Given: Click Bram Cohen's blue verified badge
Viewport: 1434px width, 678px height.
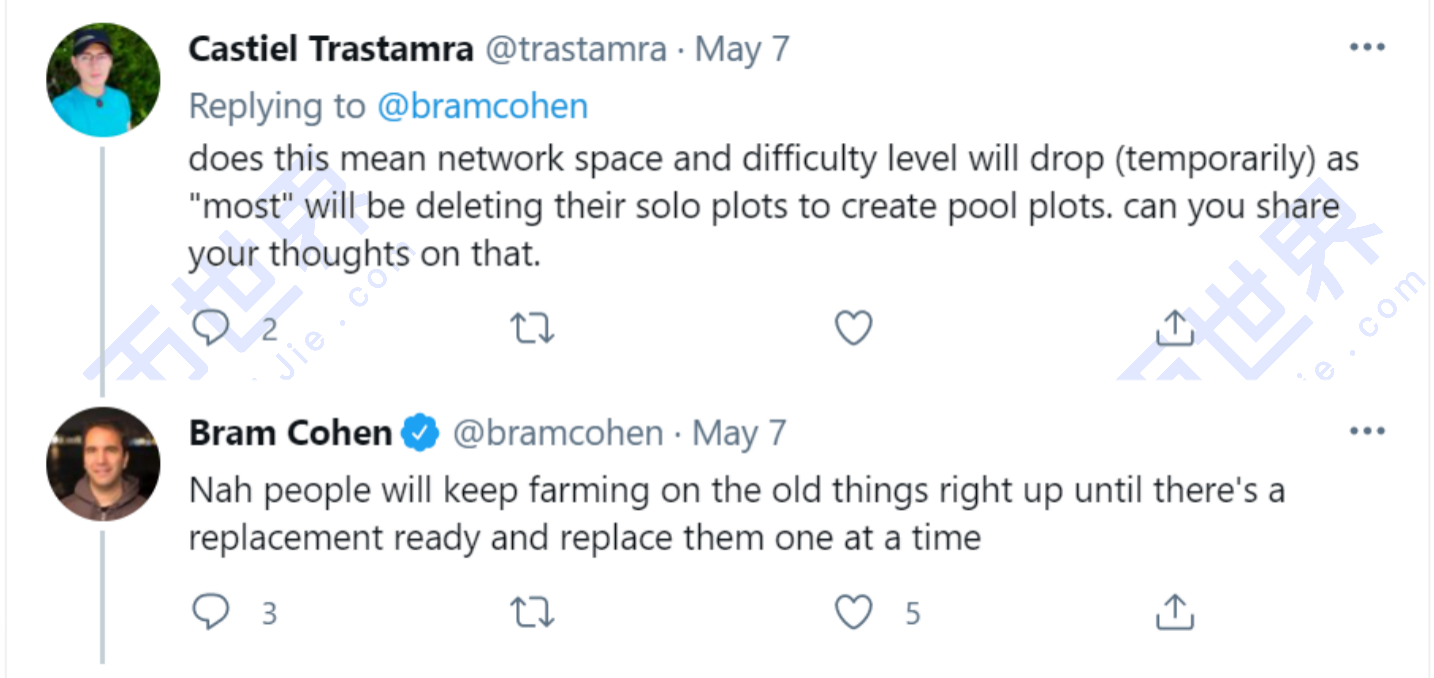Looking at the screenshot, I should [421, 433].
